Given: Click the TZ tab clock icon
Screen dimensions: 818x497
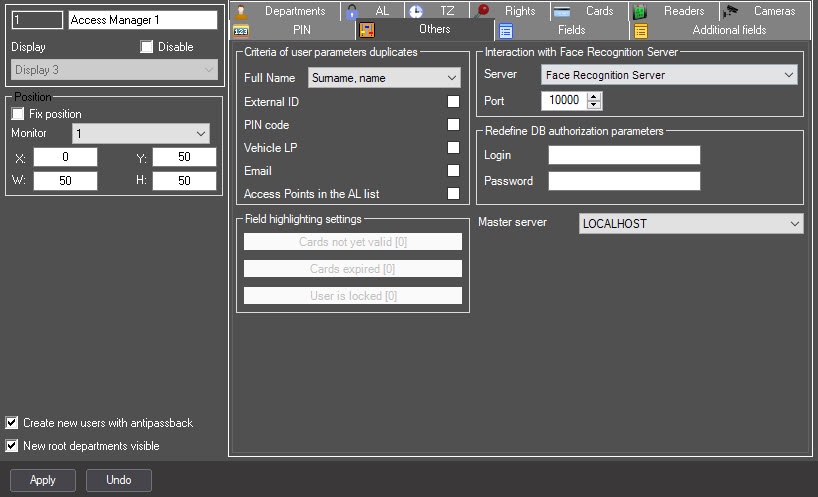Looking at the screenshot, I should coord(416,11).
